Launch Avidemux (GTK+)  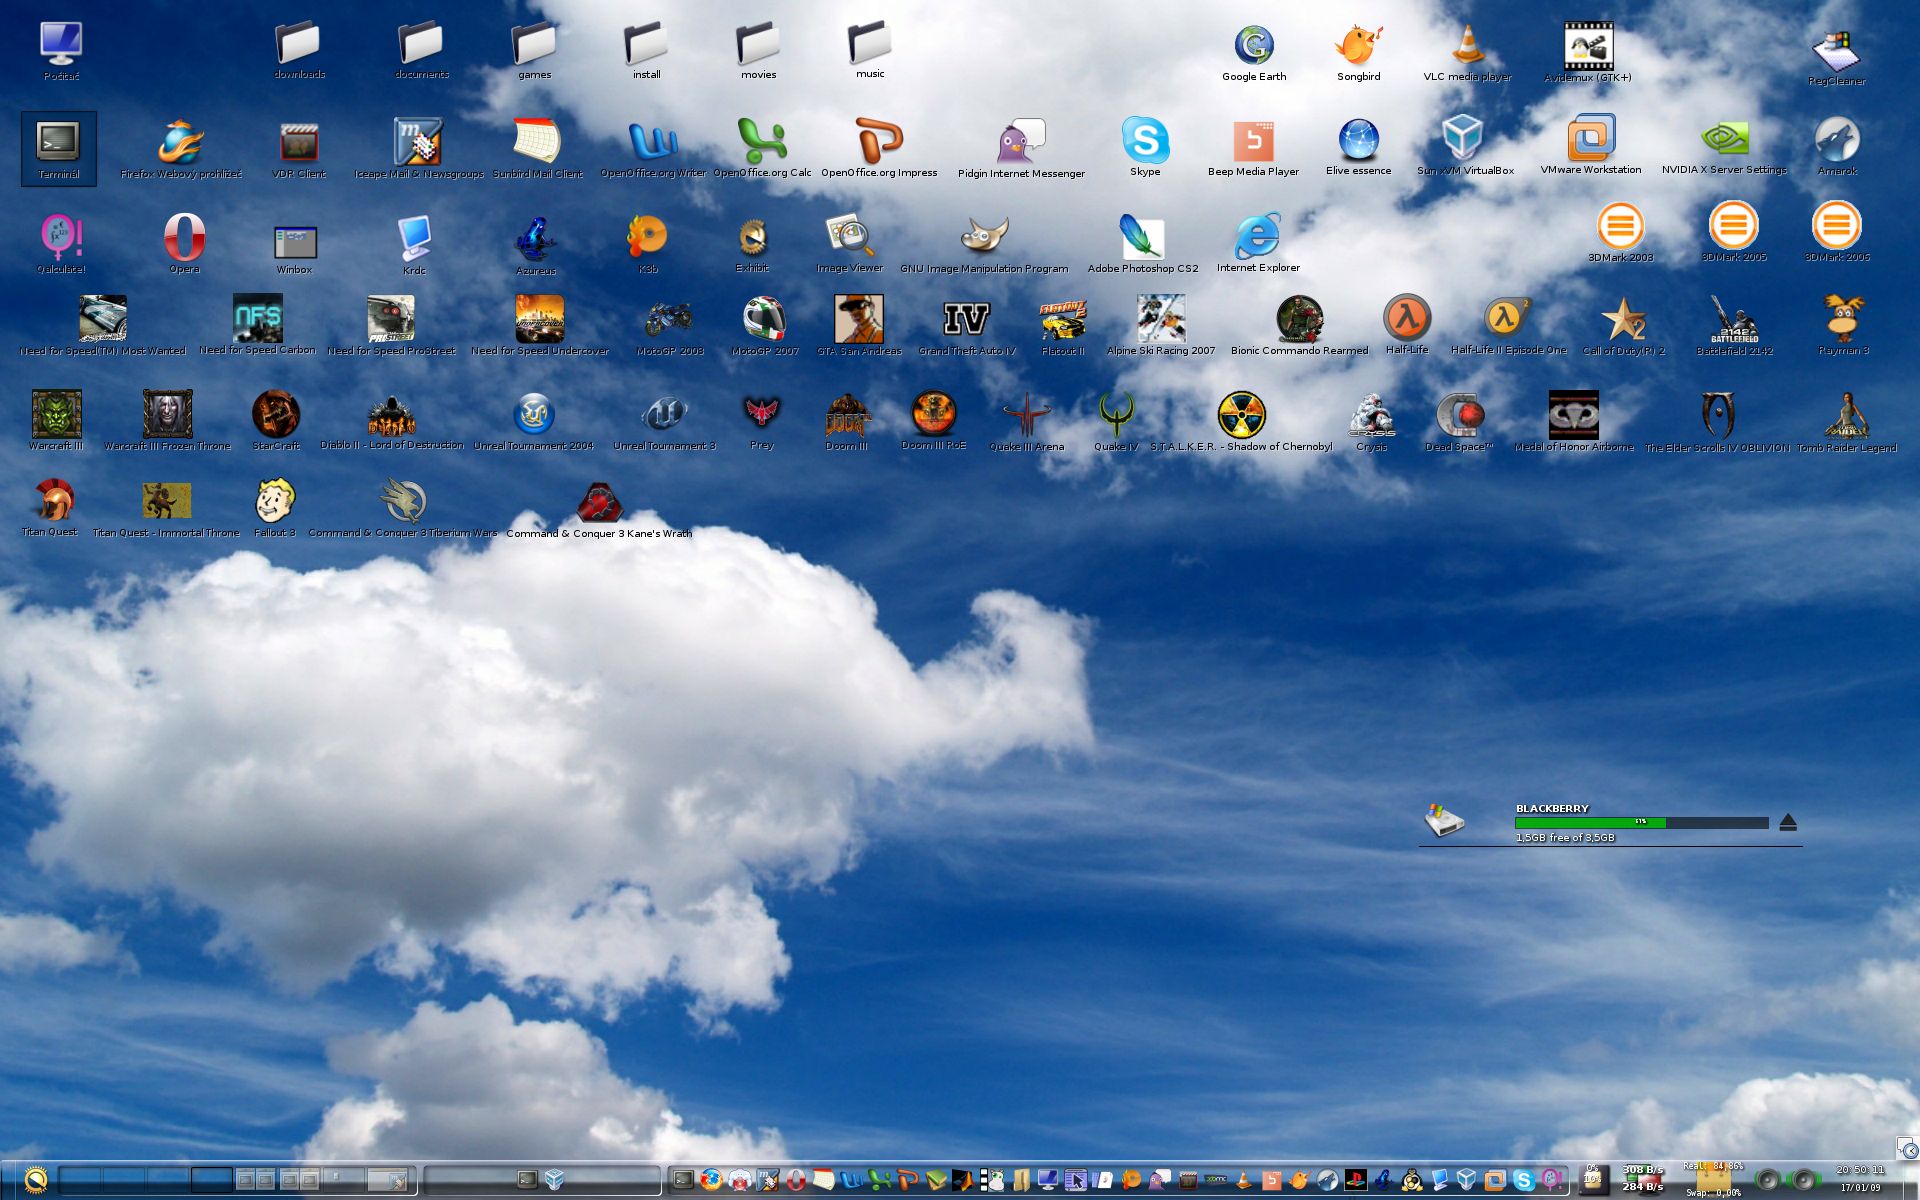(1588, 53)
